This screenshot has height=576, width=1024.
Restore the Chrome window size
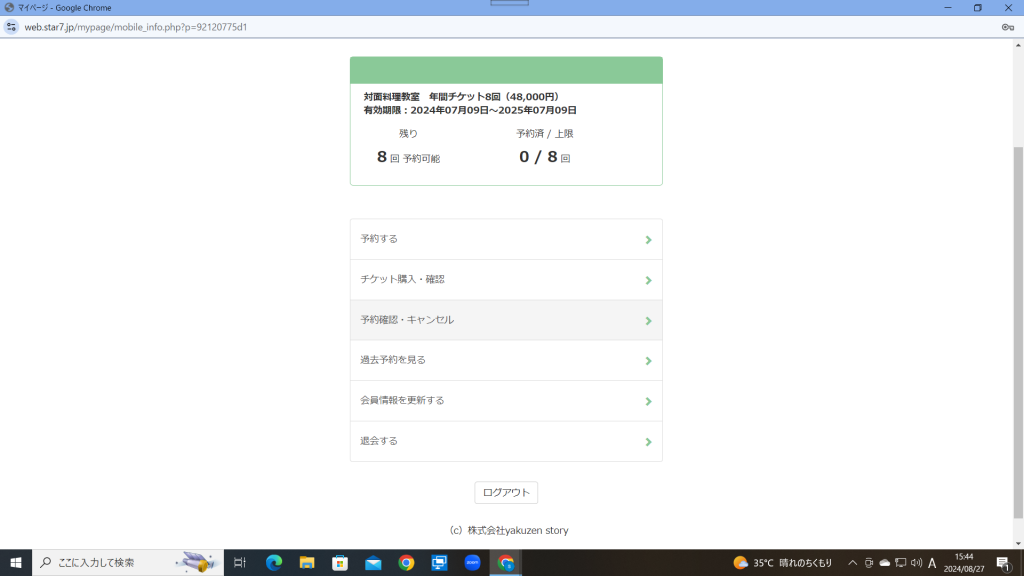coord(978,8)
